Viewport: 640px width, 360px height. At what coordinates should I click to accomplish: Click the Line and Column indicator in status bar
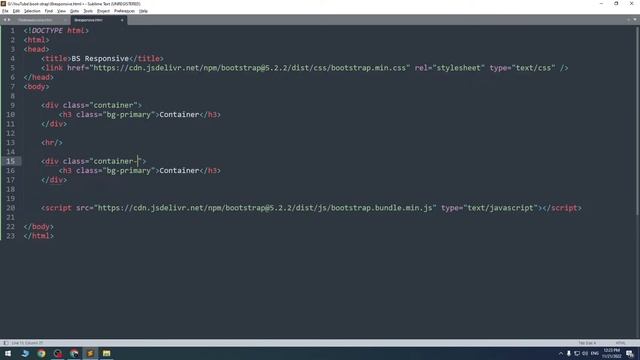click(27, 343)
